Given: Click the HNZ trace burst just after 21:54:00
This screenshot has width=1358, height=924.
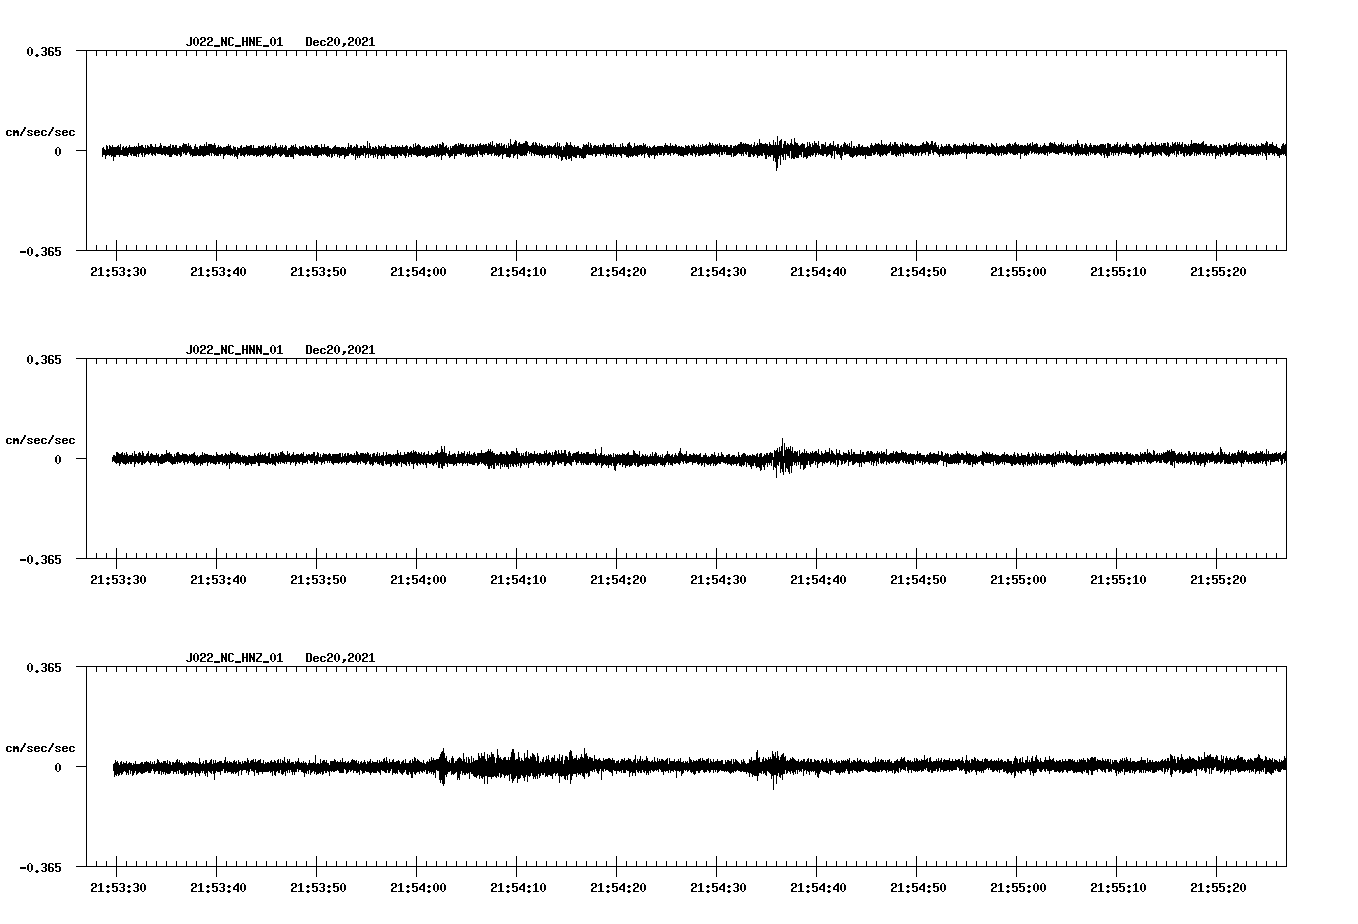Looking at the screenshot, I should (x=443, y=767).
